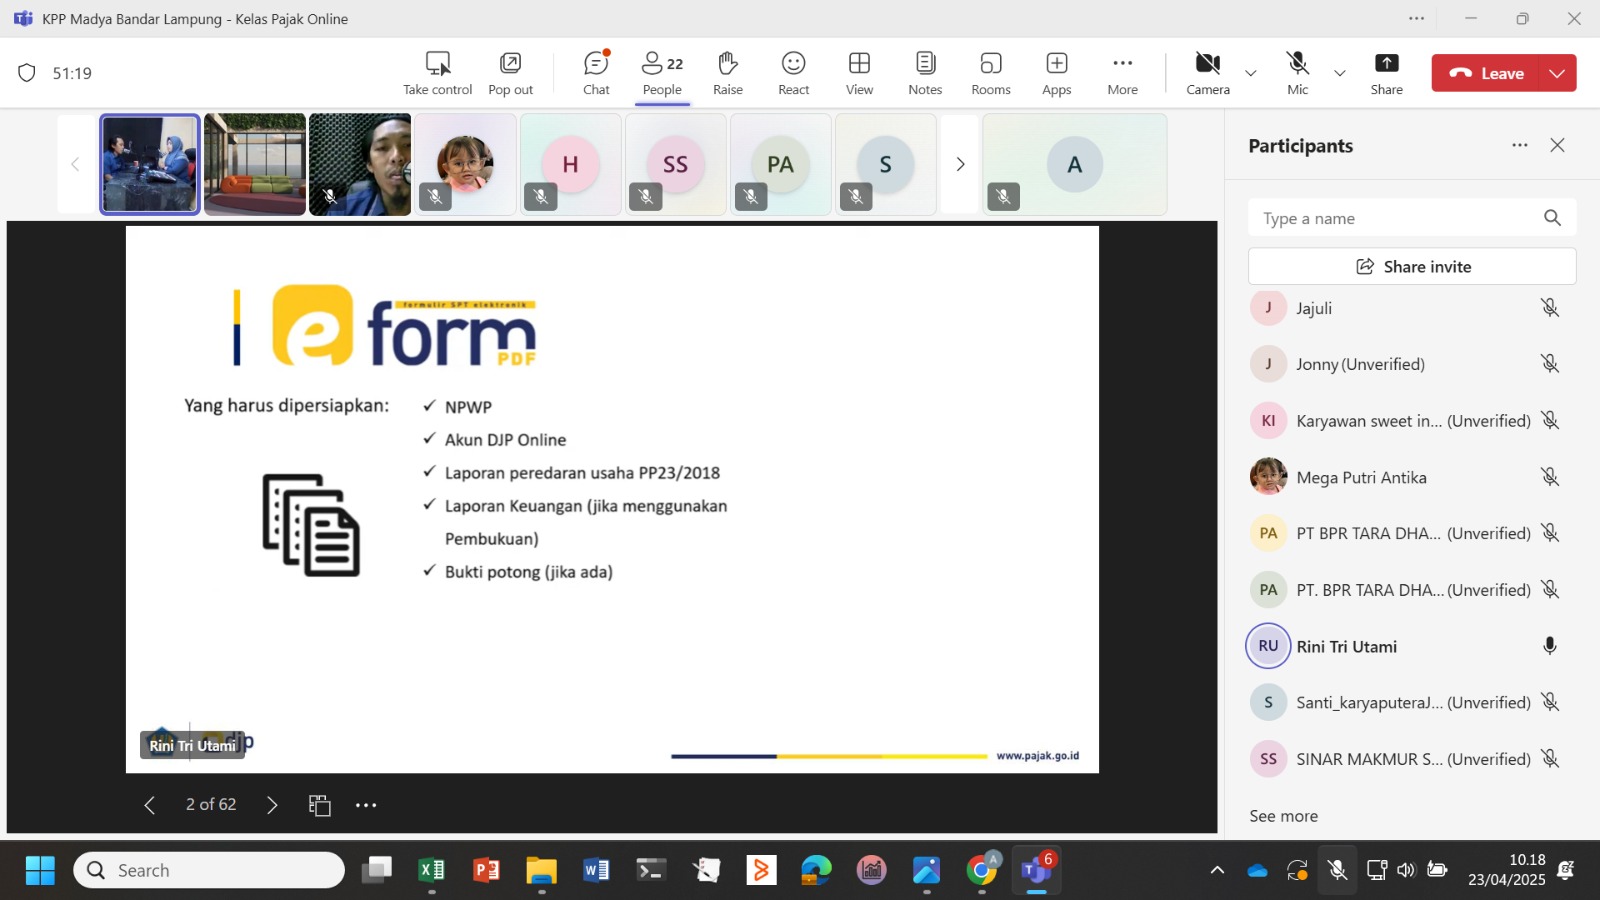Viewport: 1600px width, 900px height.
Task: Open the Chat panel
Action: 596,73
